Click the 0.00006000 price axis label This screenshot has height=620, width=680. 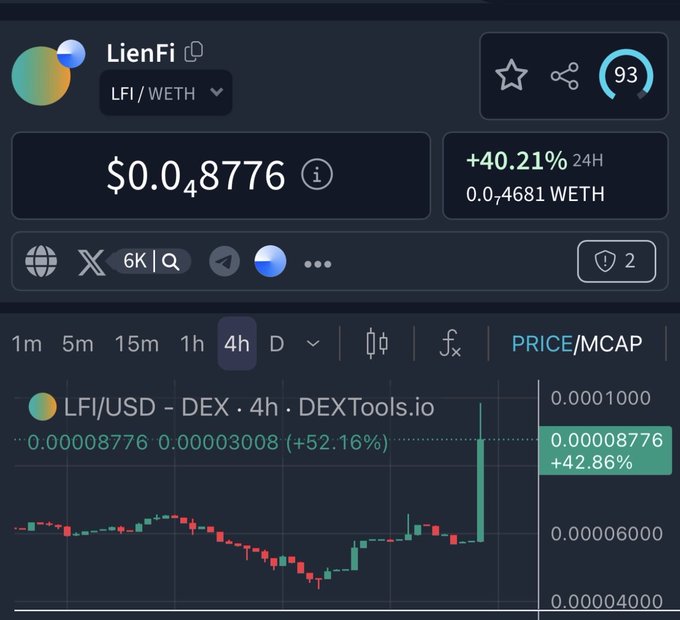pos(607,534)
